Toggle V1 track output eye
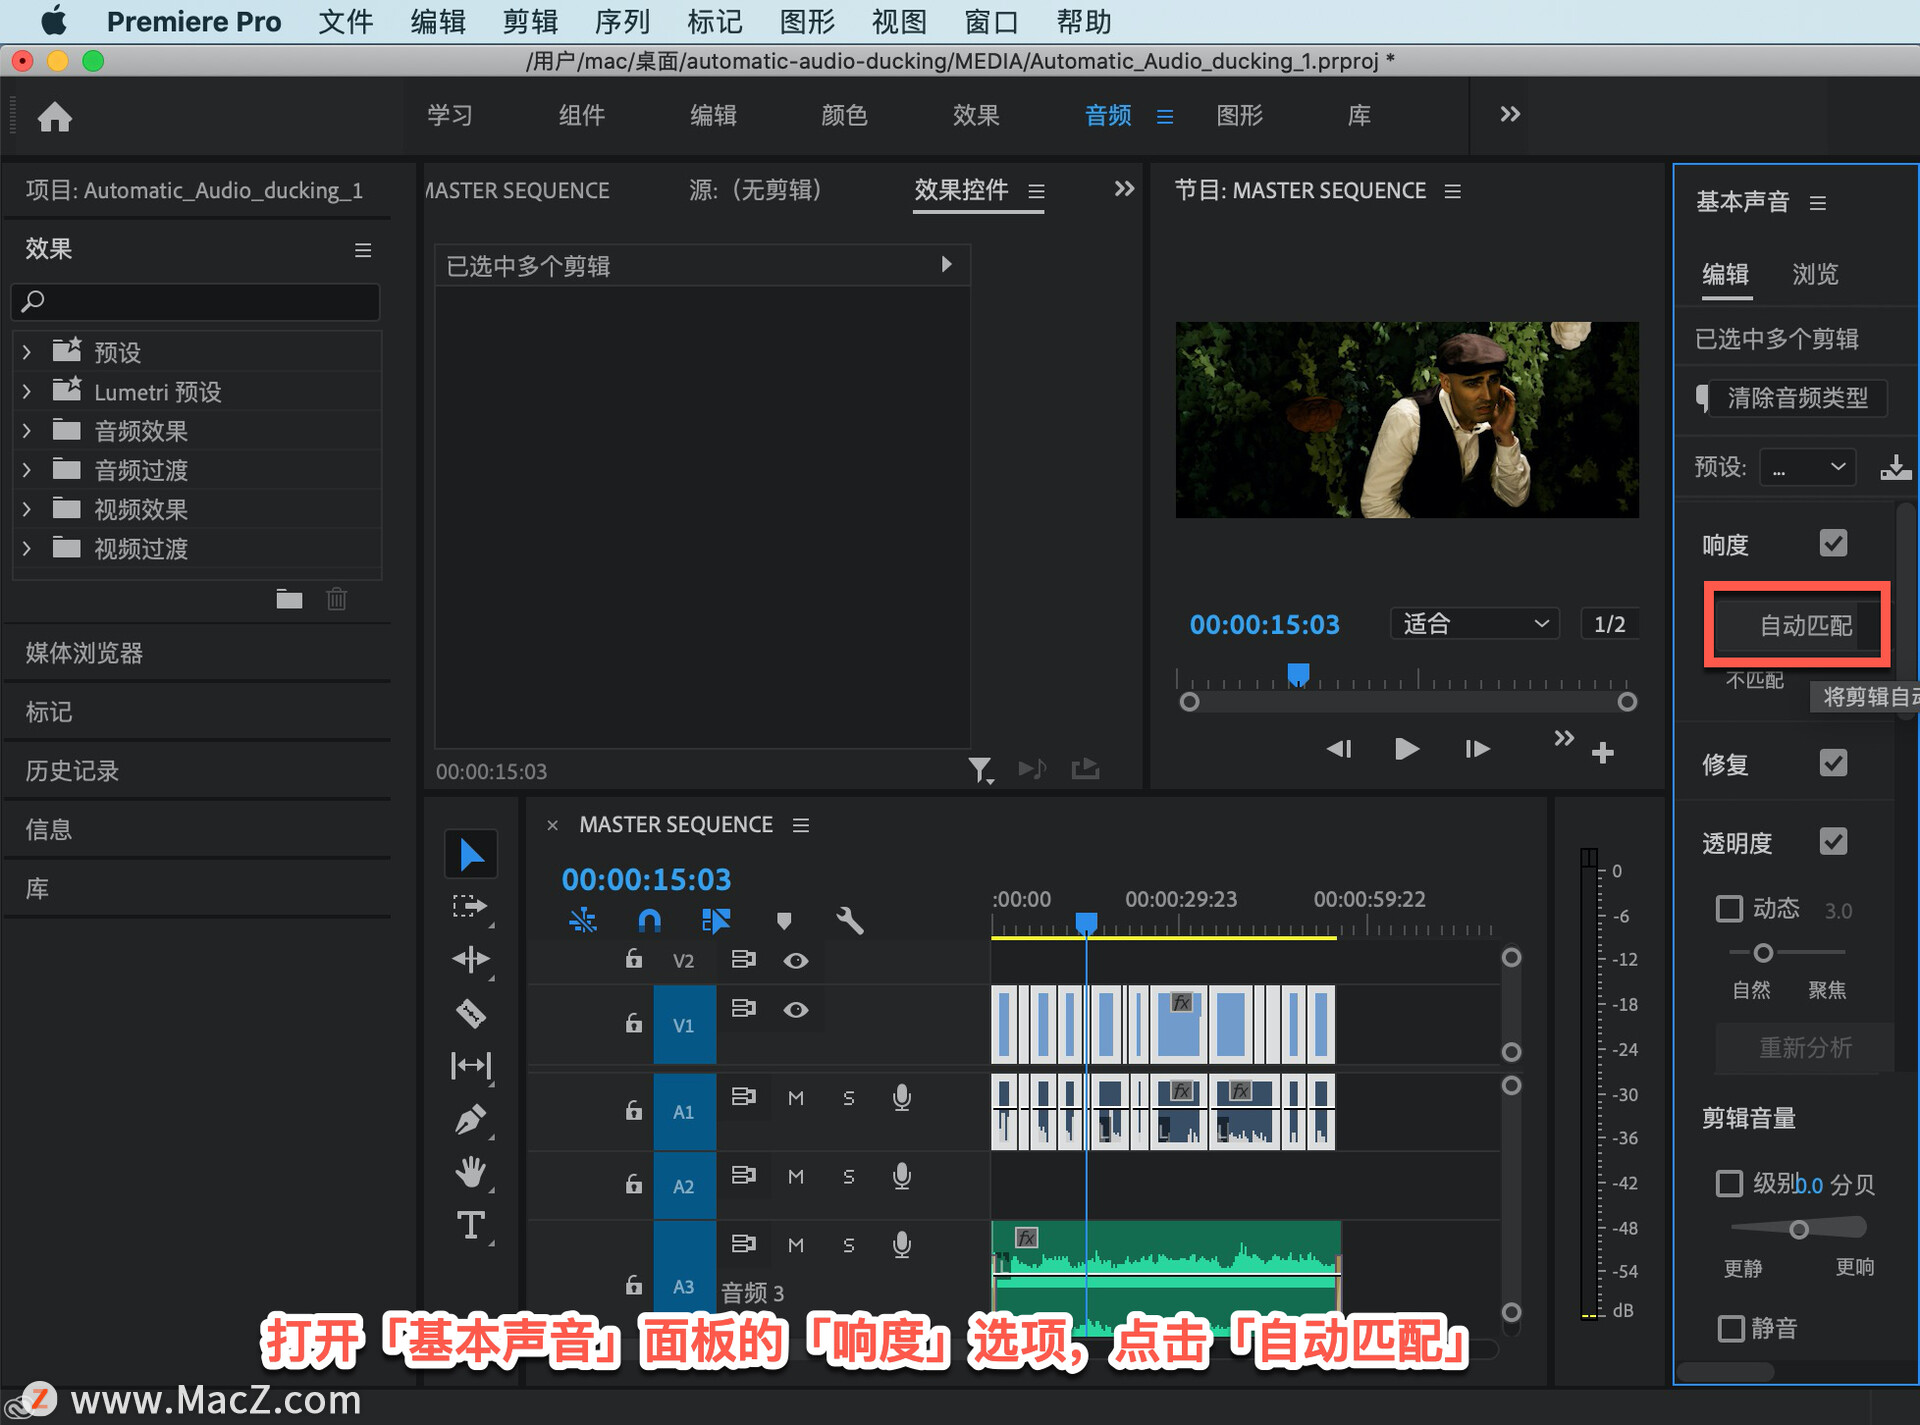 (796, 1009)
